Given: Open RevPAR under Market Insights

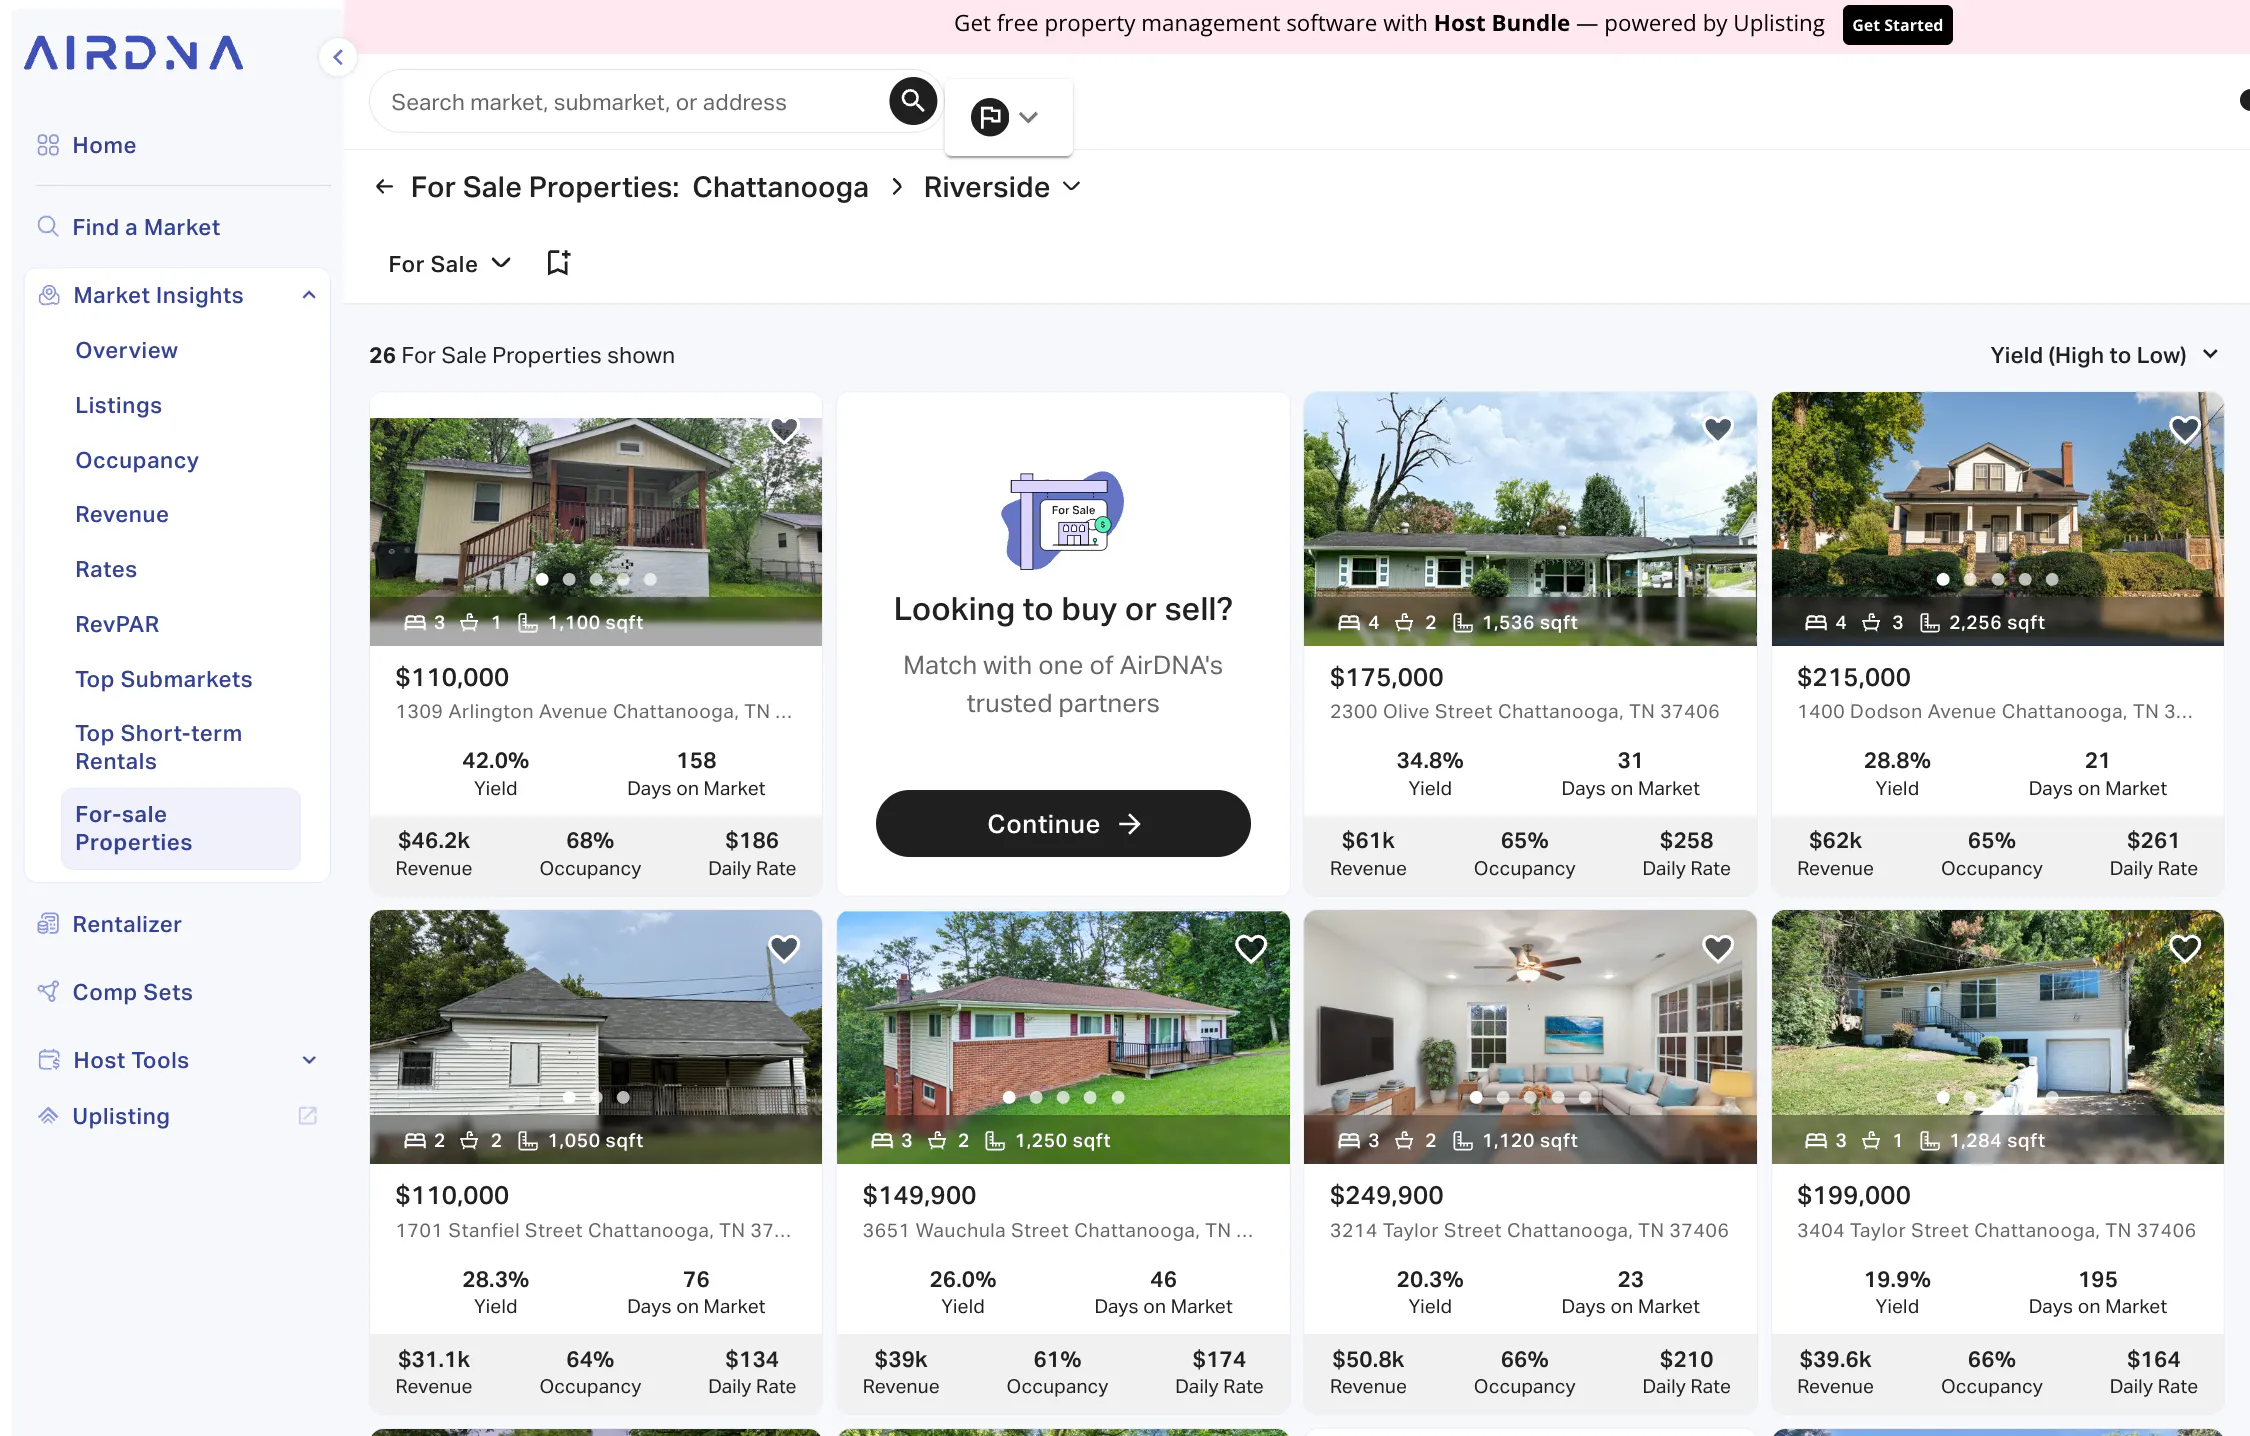Looking at the screenshot, I should click(117, 624).
